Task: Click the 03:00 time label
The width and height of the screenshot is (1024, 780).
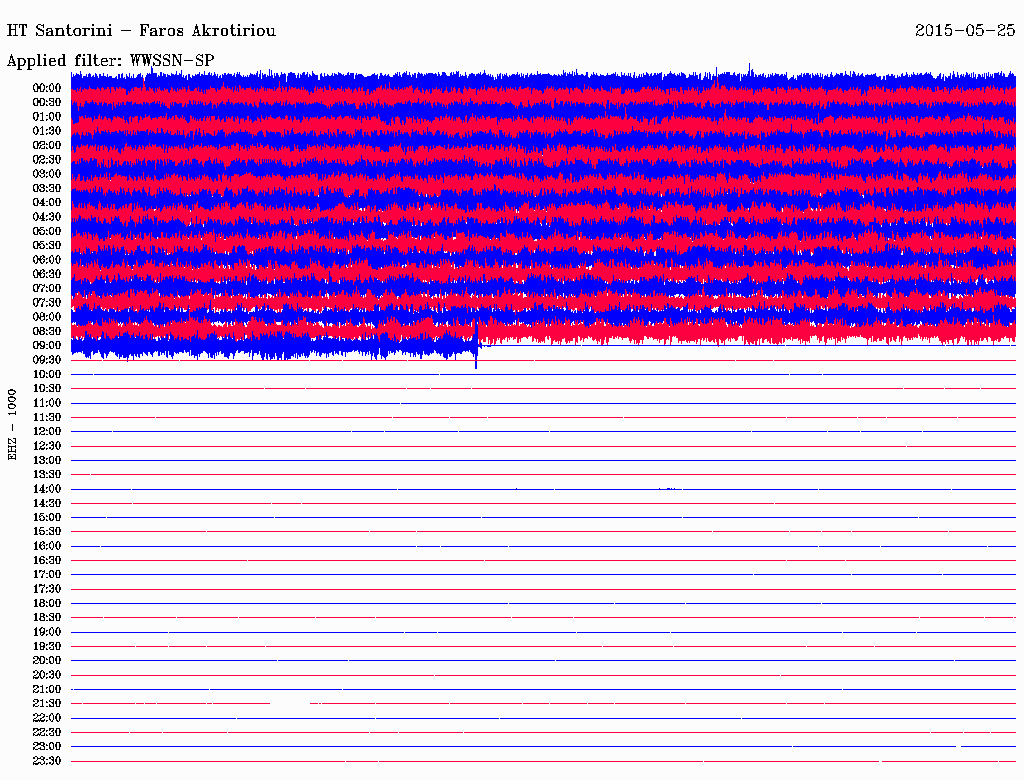Action: click(x=47, y=174)
